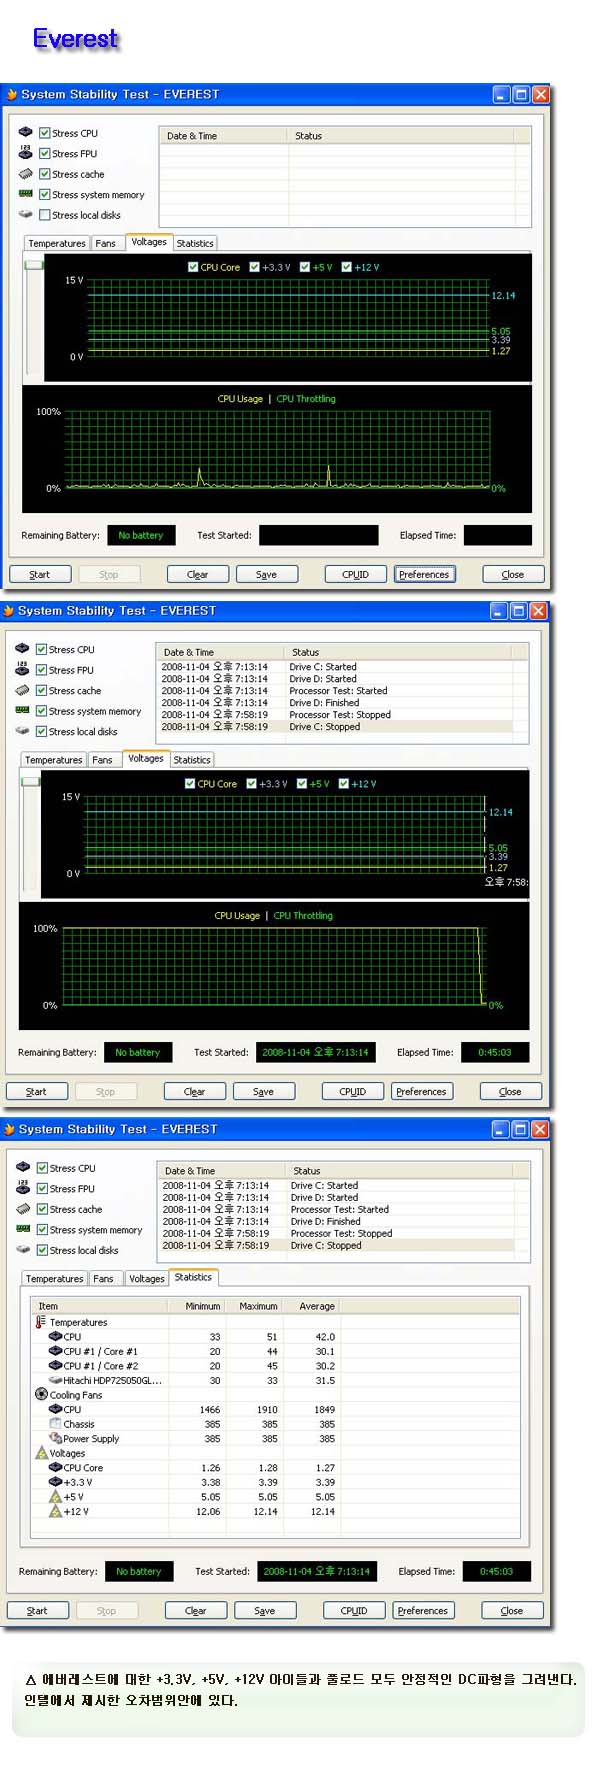Image resolution: width=600 pixels, height=1770 pixels.
Task: Click the Elapsed Time value 0:45:03 in middle window
Action: (494, 1052)
